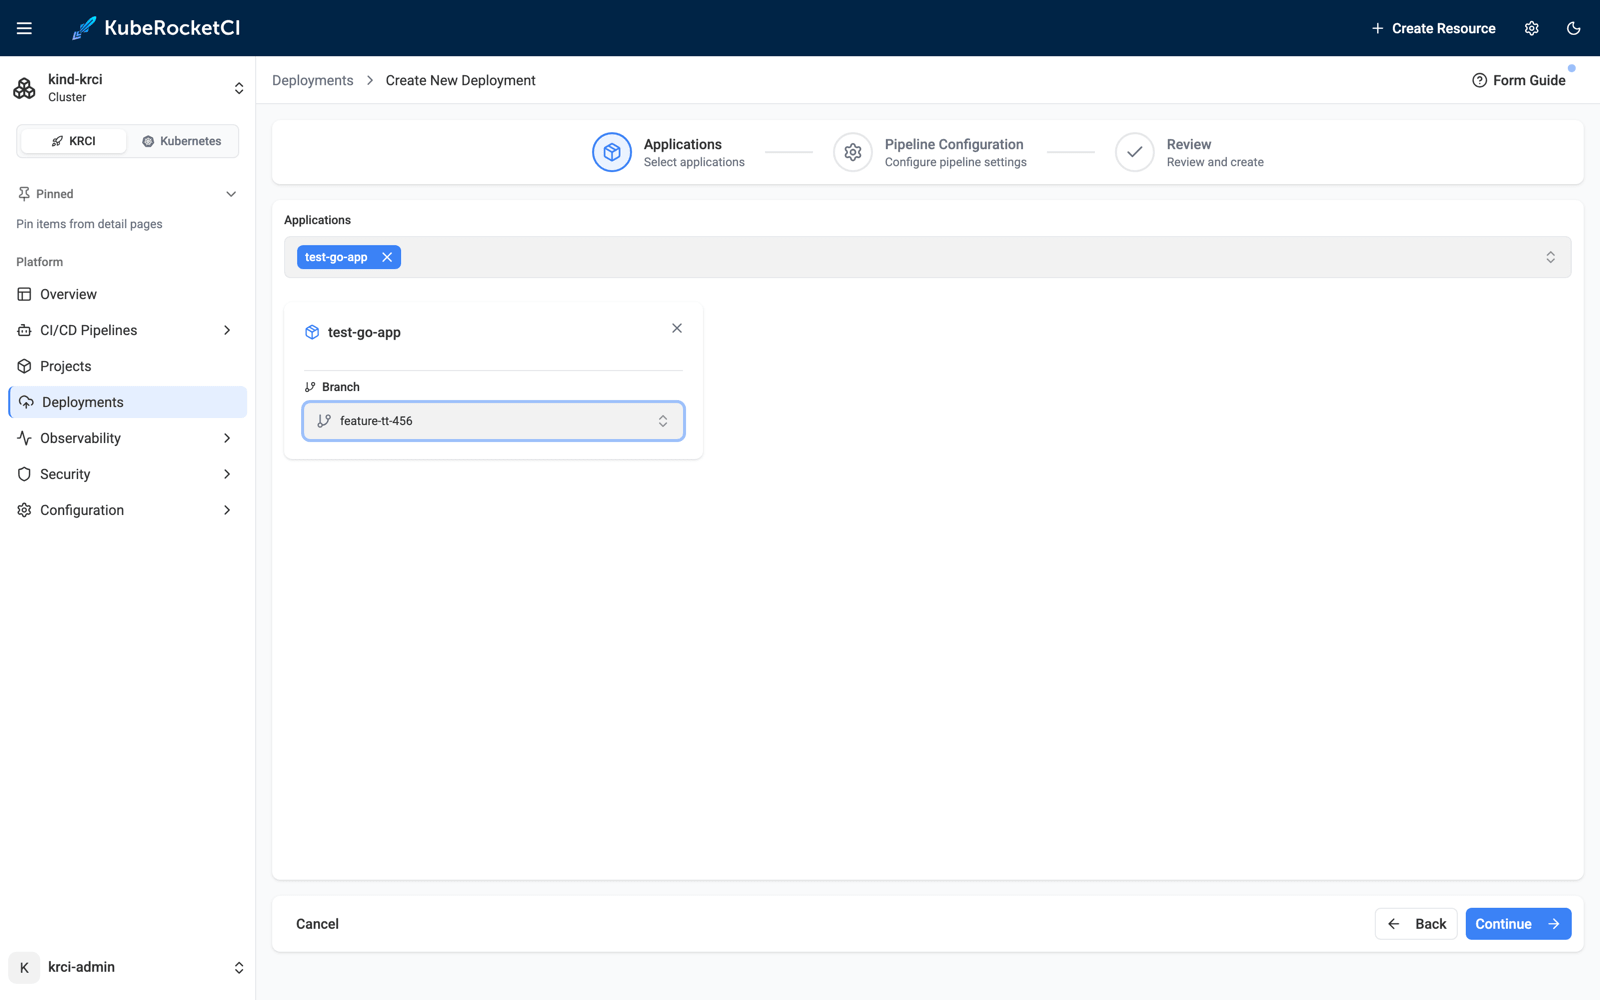
Task: Open CI/CD Pipelines sidebar item
Action: point(127,330)
